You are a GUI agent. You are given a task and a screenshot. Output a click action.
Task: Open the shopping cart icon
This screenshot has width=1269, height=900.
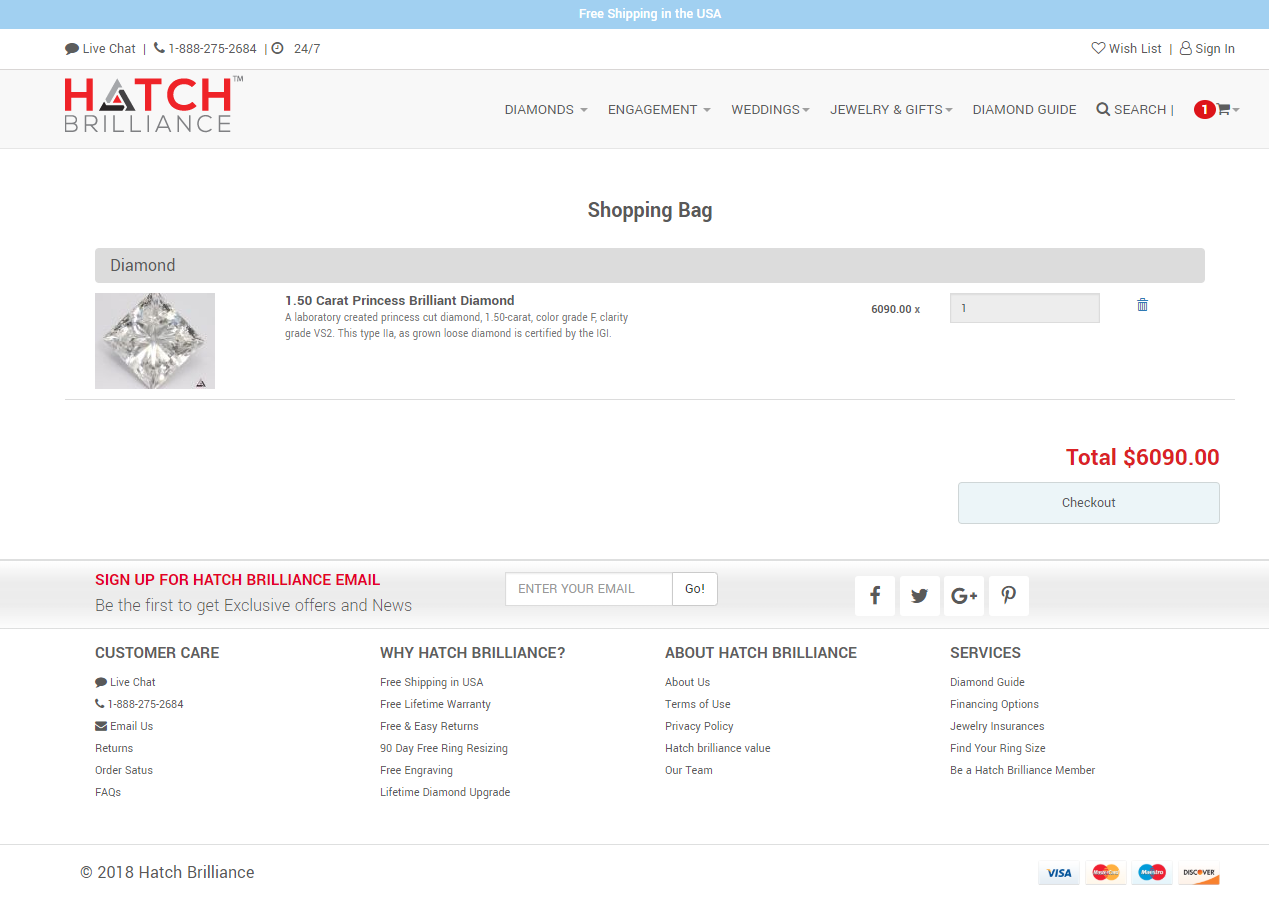[x=1223, y=109]
